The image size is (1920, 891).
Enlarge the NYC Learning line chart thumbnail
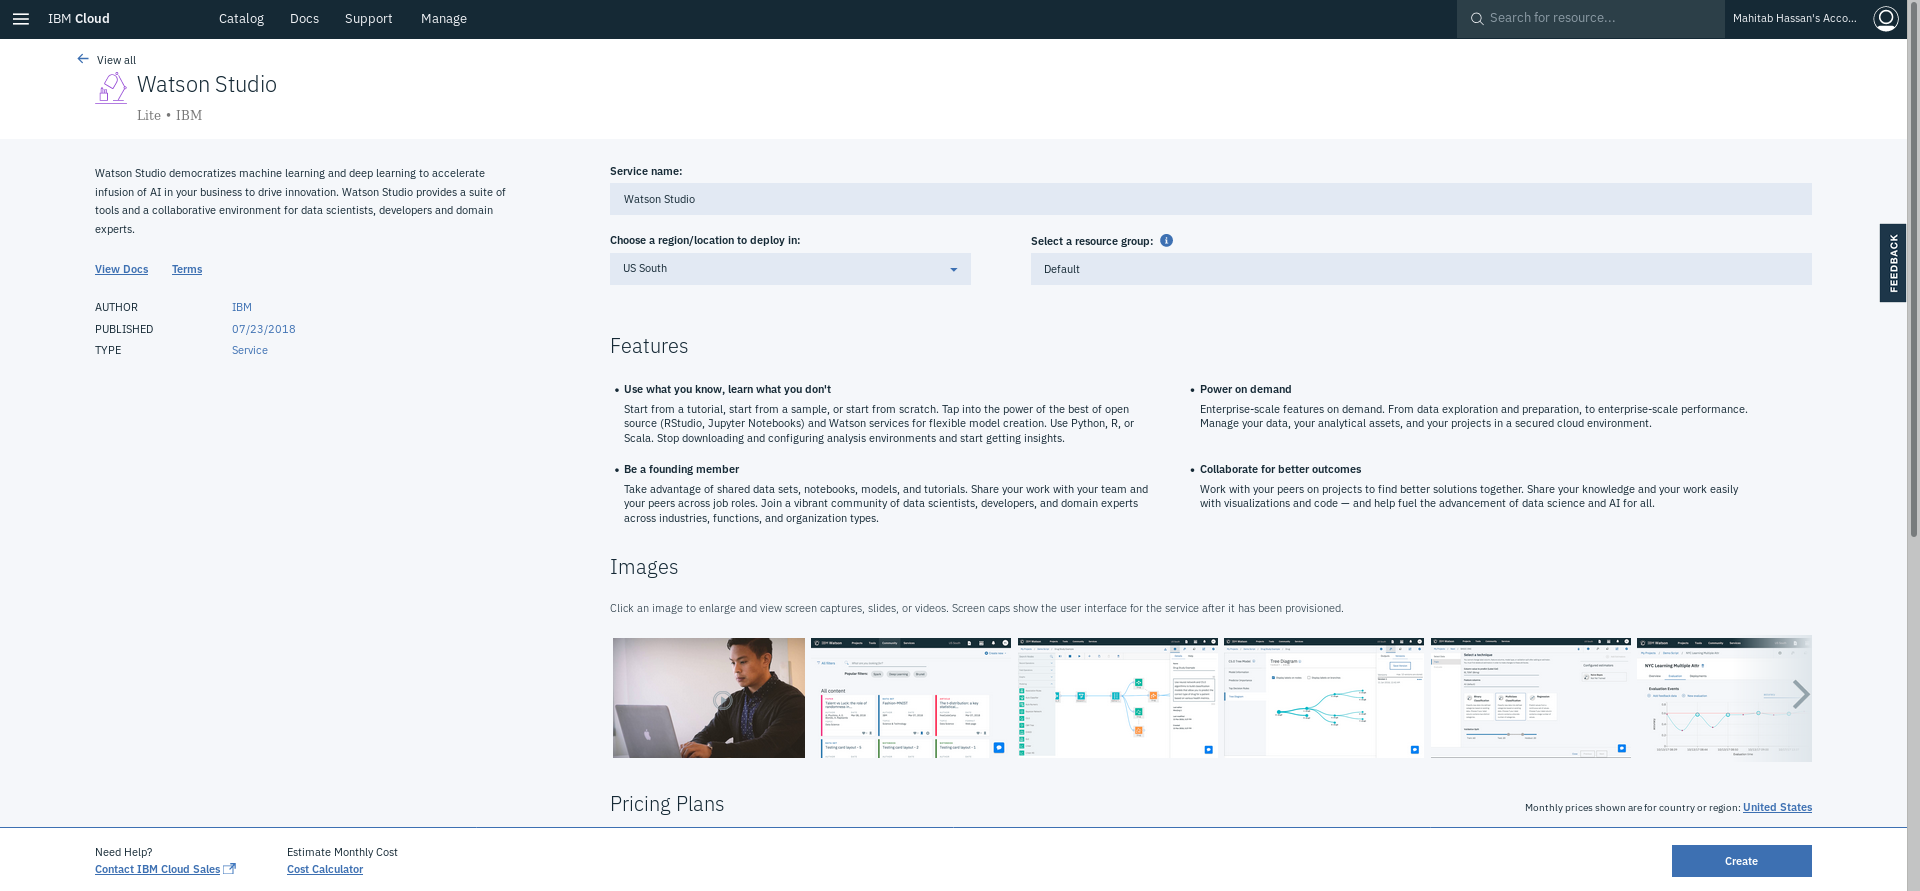coord(1724,698)
